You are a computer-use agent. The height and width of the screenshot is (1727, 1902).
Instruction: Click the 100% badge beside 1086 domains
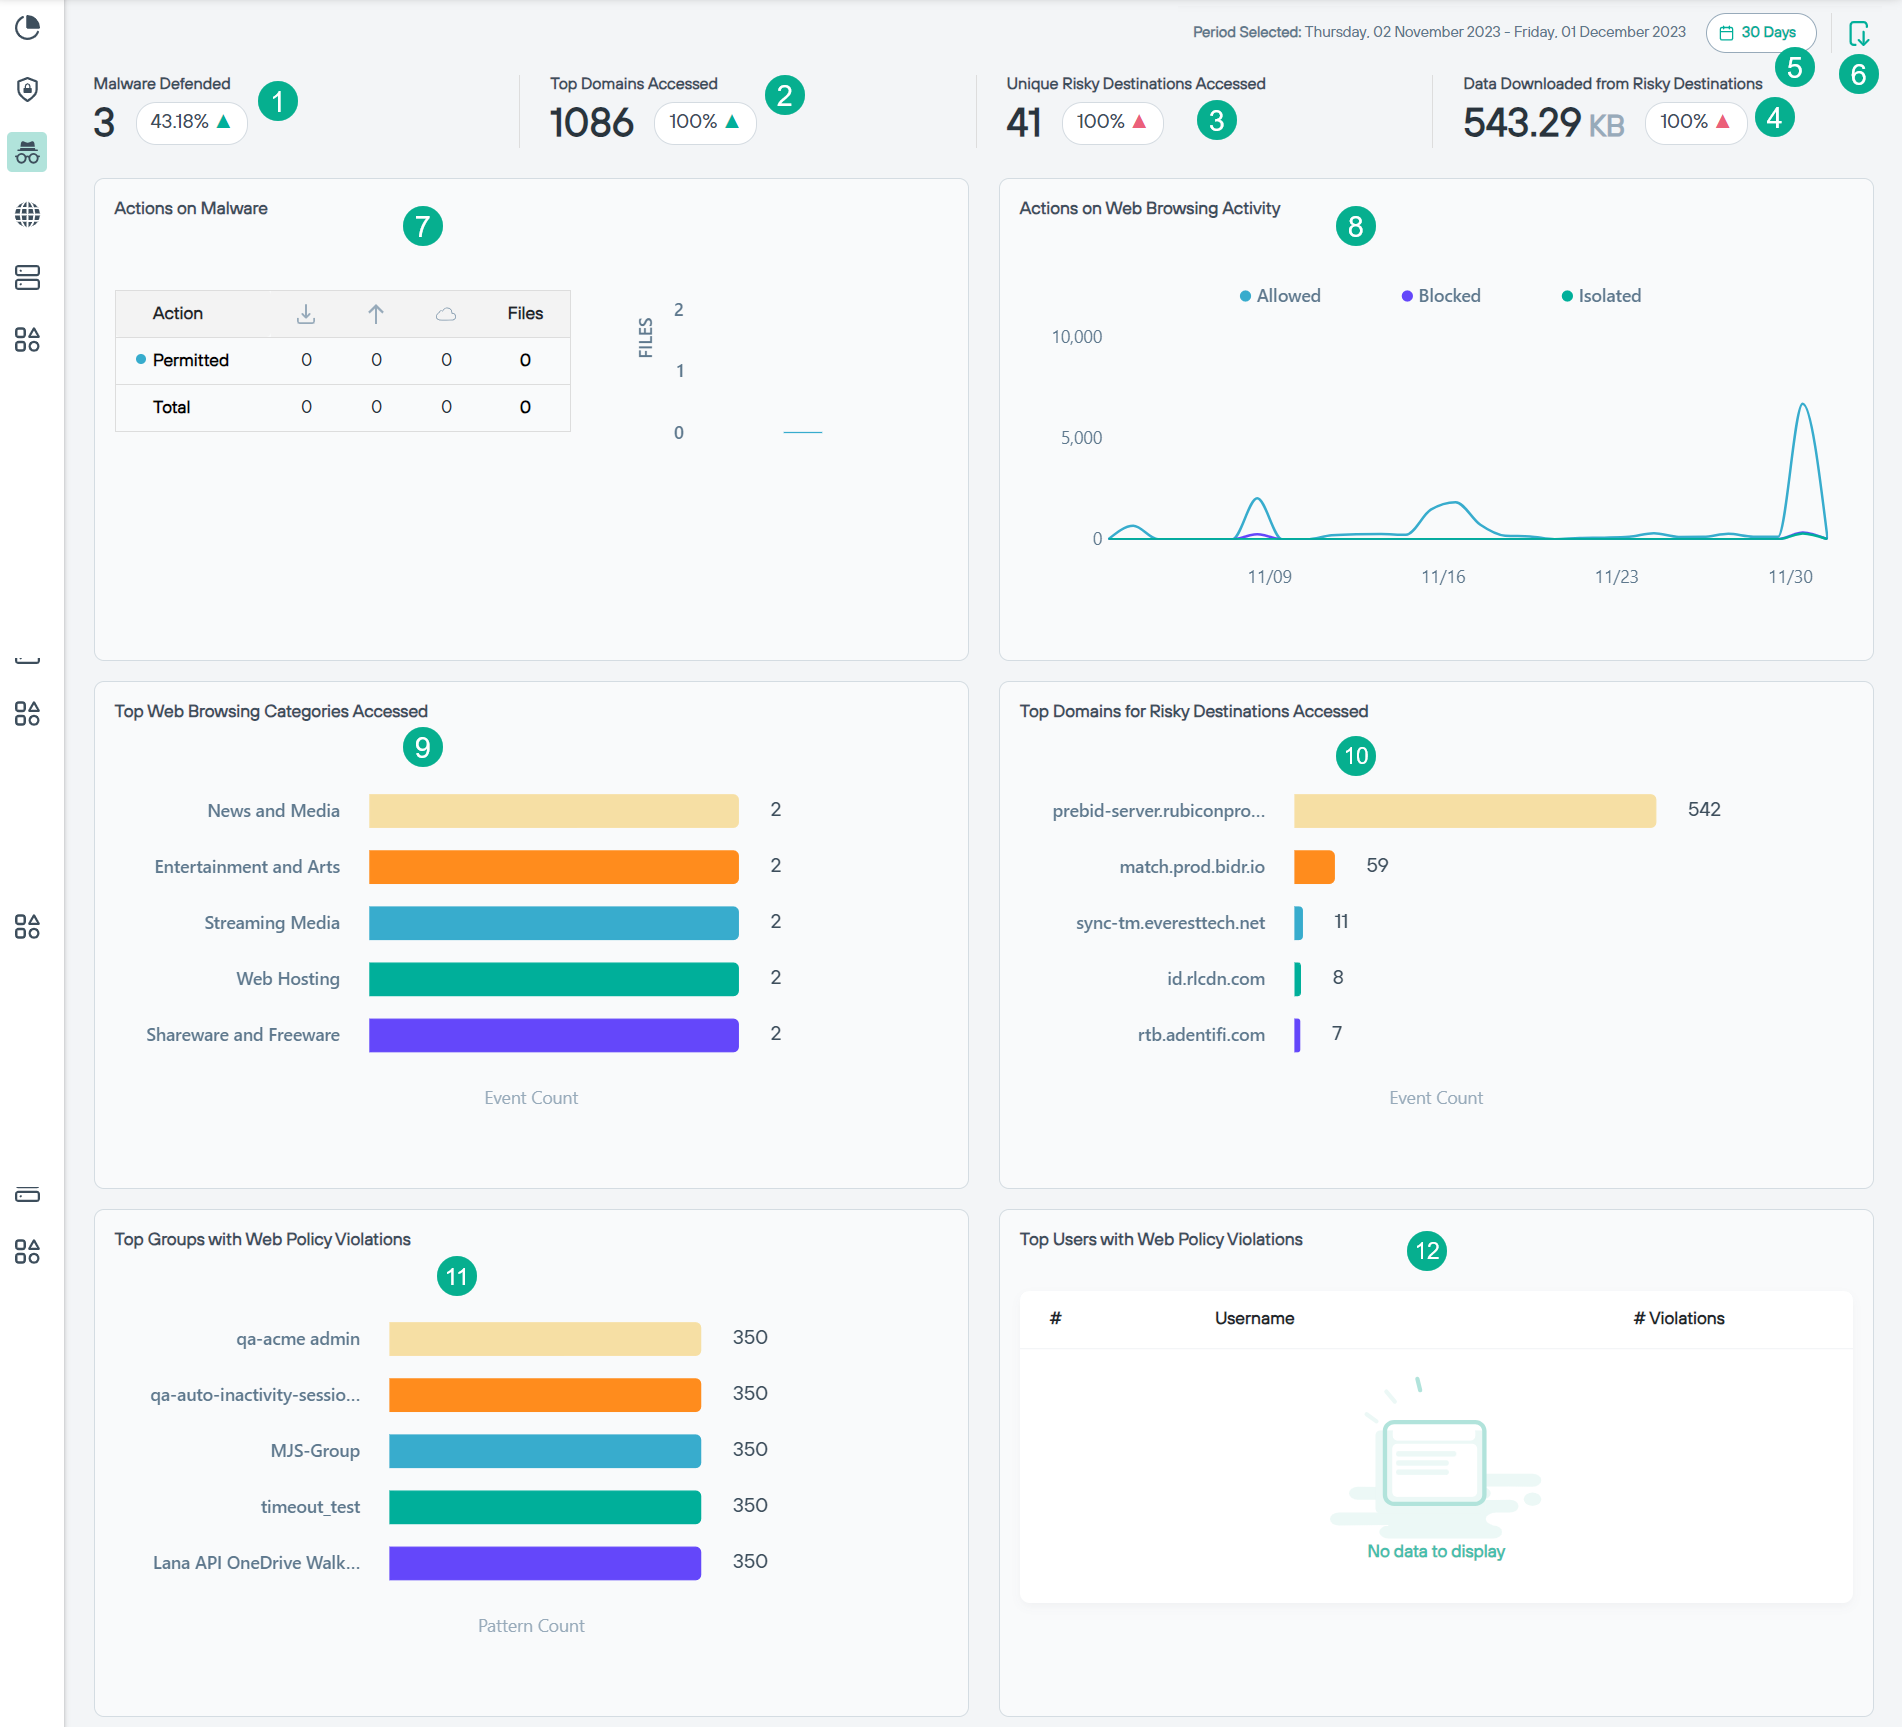coord(704,122)
